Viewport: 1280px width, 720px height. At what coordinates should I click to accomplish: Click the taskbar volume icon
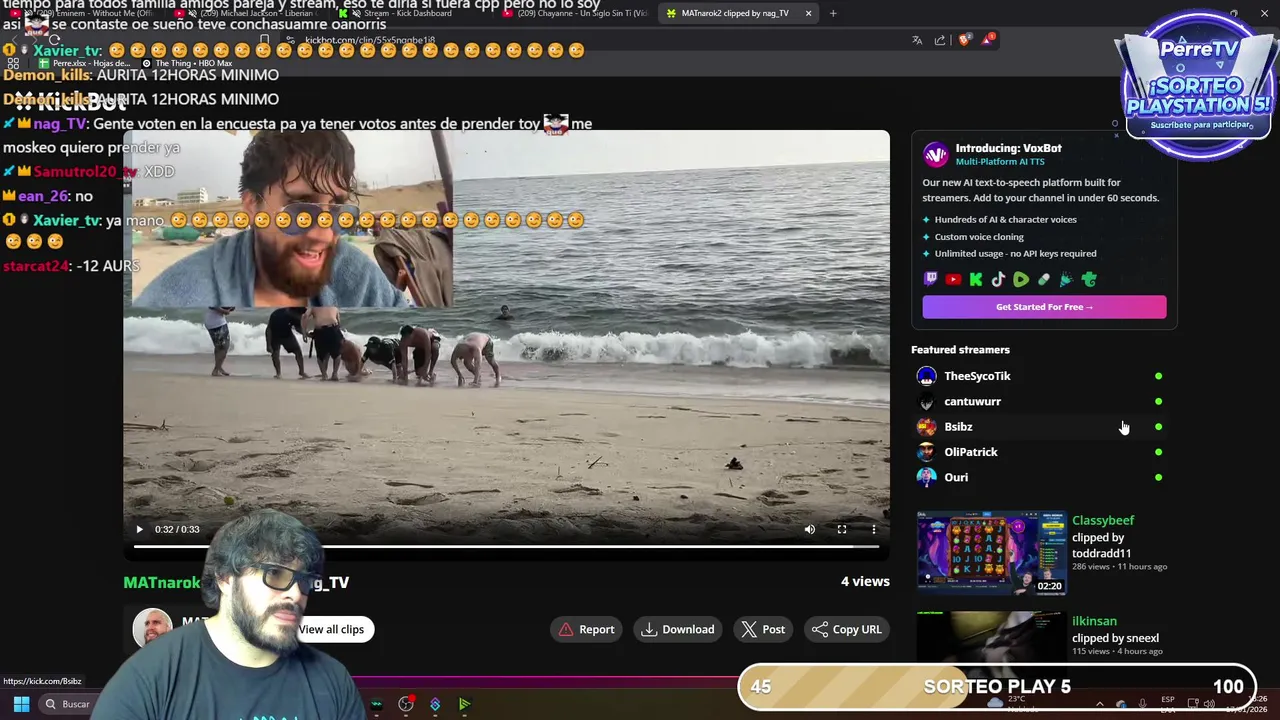(x=1209, y=704)
